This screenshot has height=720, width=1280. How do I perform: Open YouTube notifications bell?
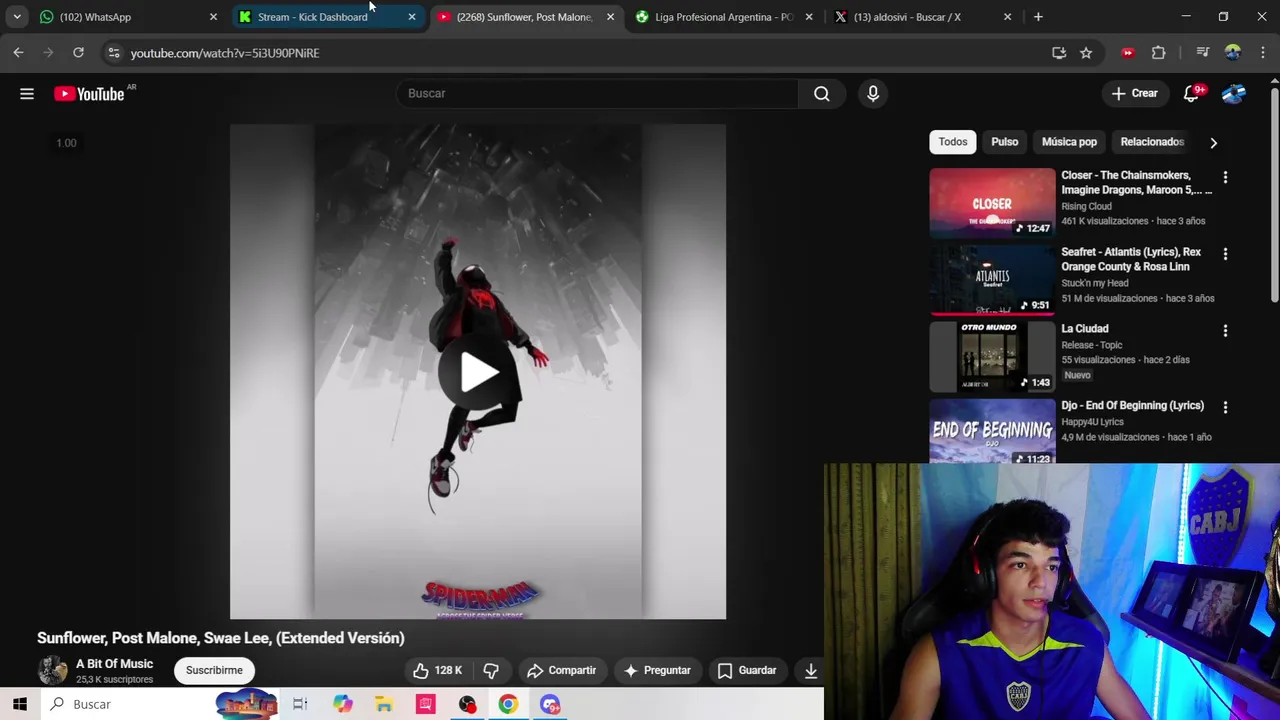1191,94
